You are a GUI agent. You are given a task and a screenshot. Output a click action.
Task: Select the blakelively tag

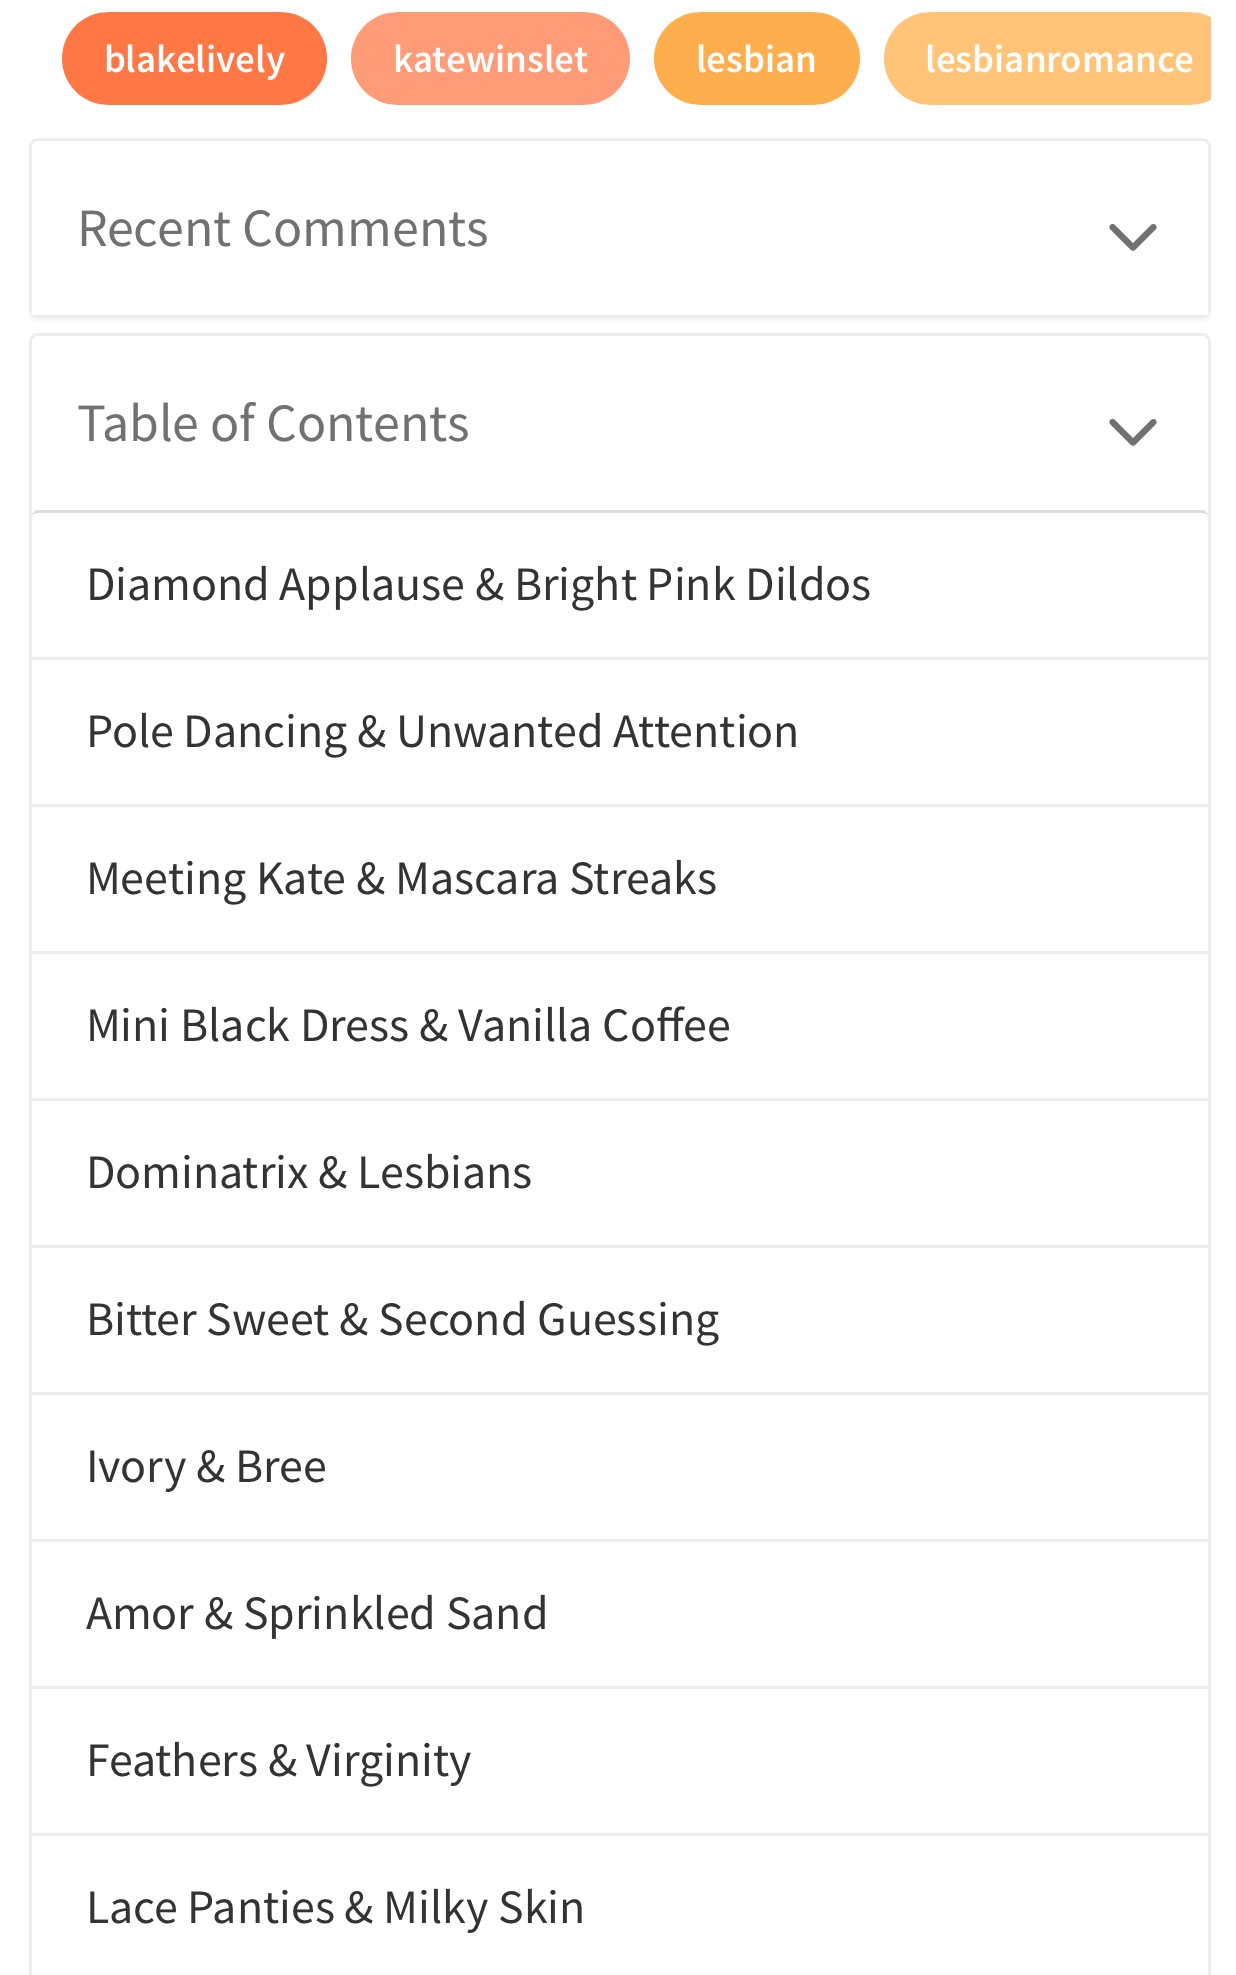[x=194, y=59]
